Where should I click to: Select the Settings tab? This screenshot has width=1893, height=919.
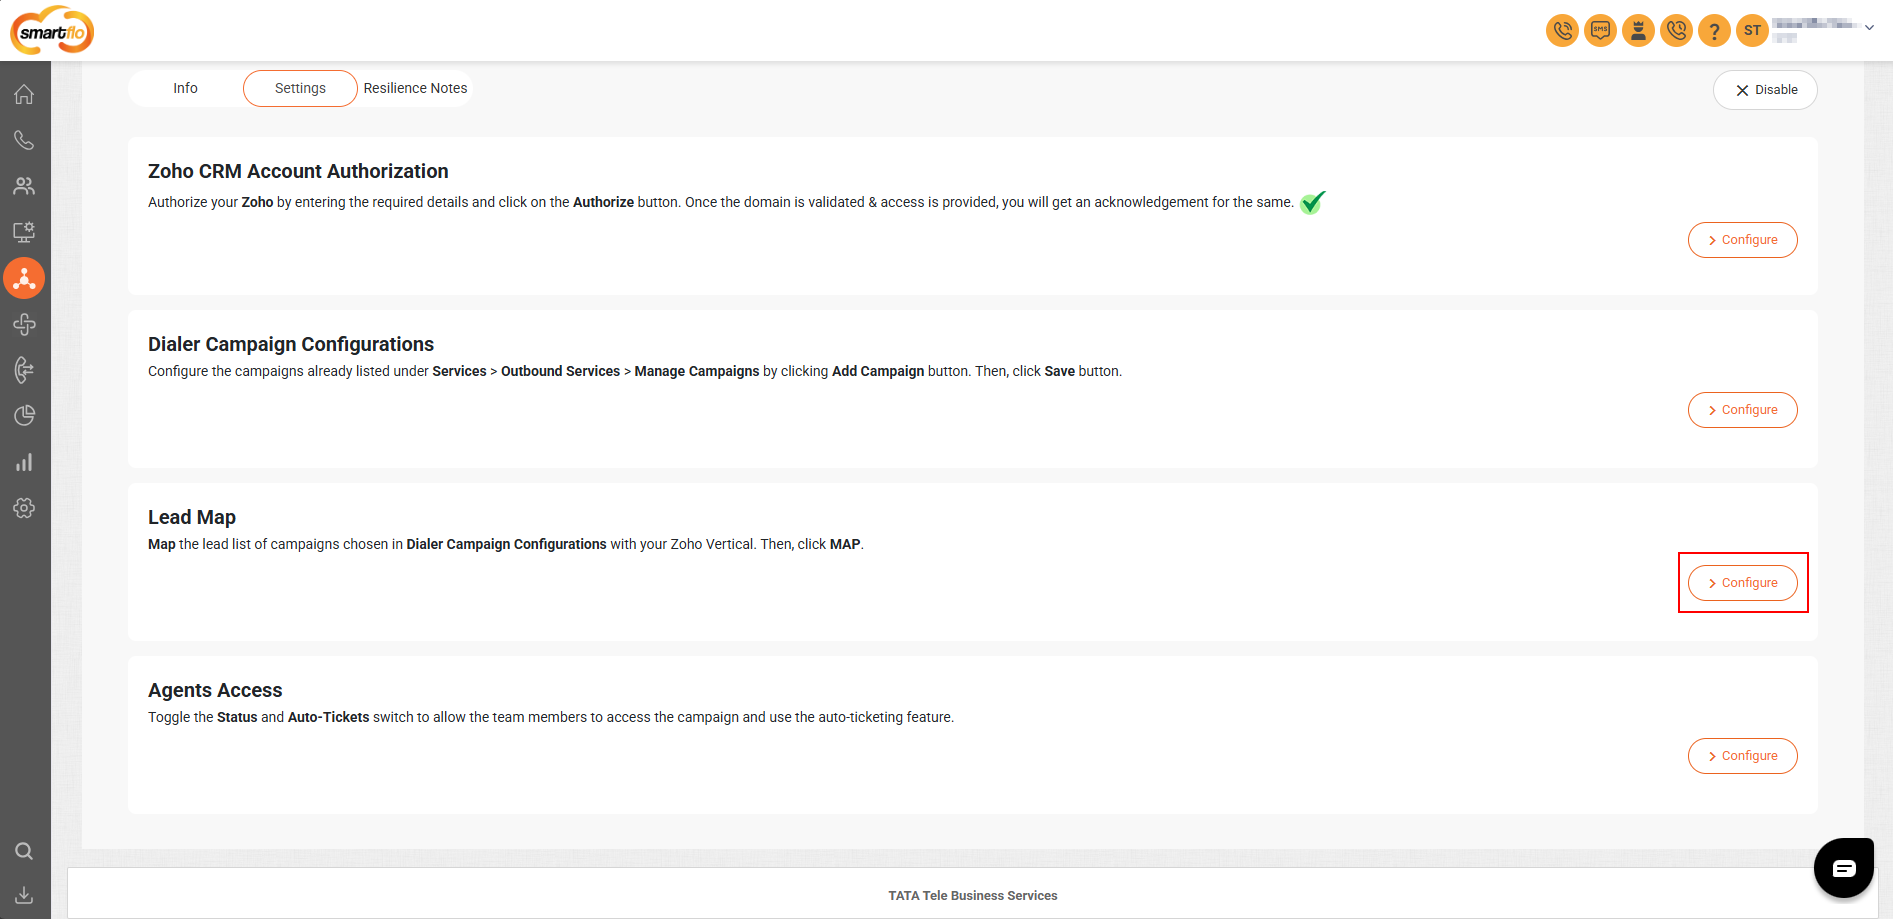[300, 88]
